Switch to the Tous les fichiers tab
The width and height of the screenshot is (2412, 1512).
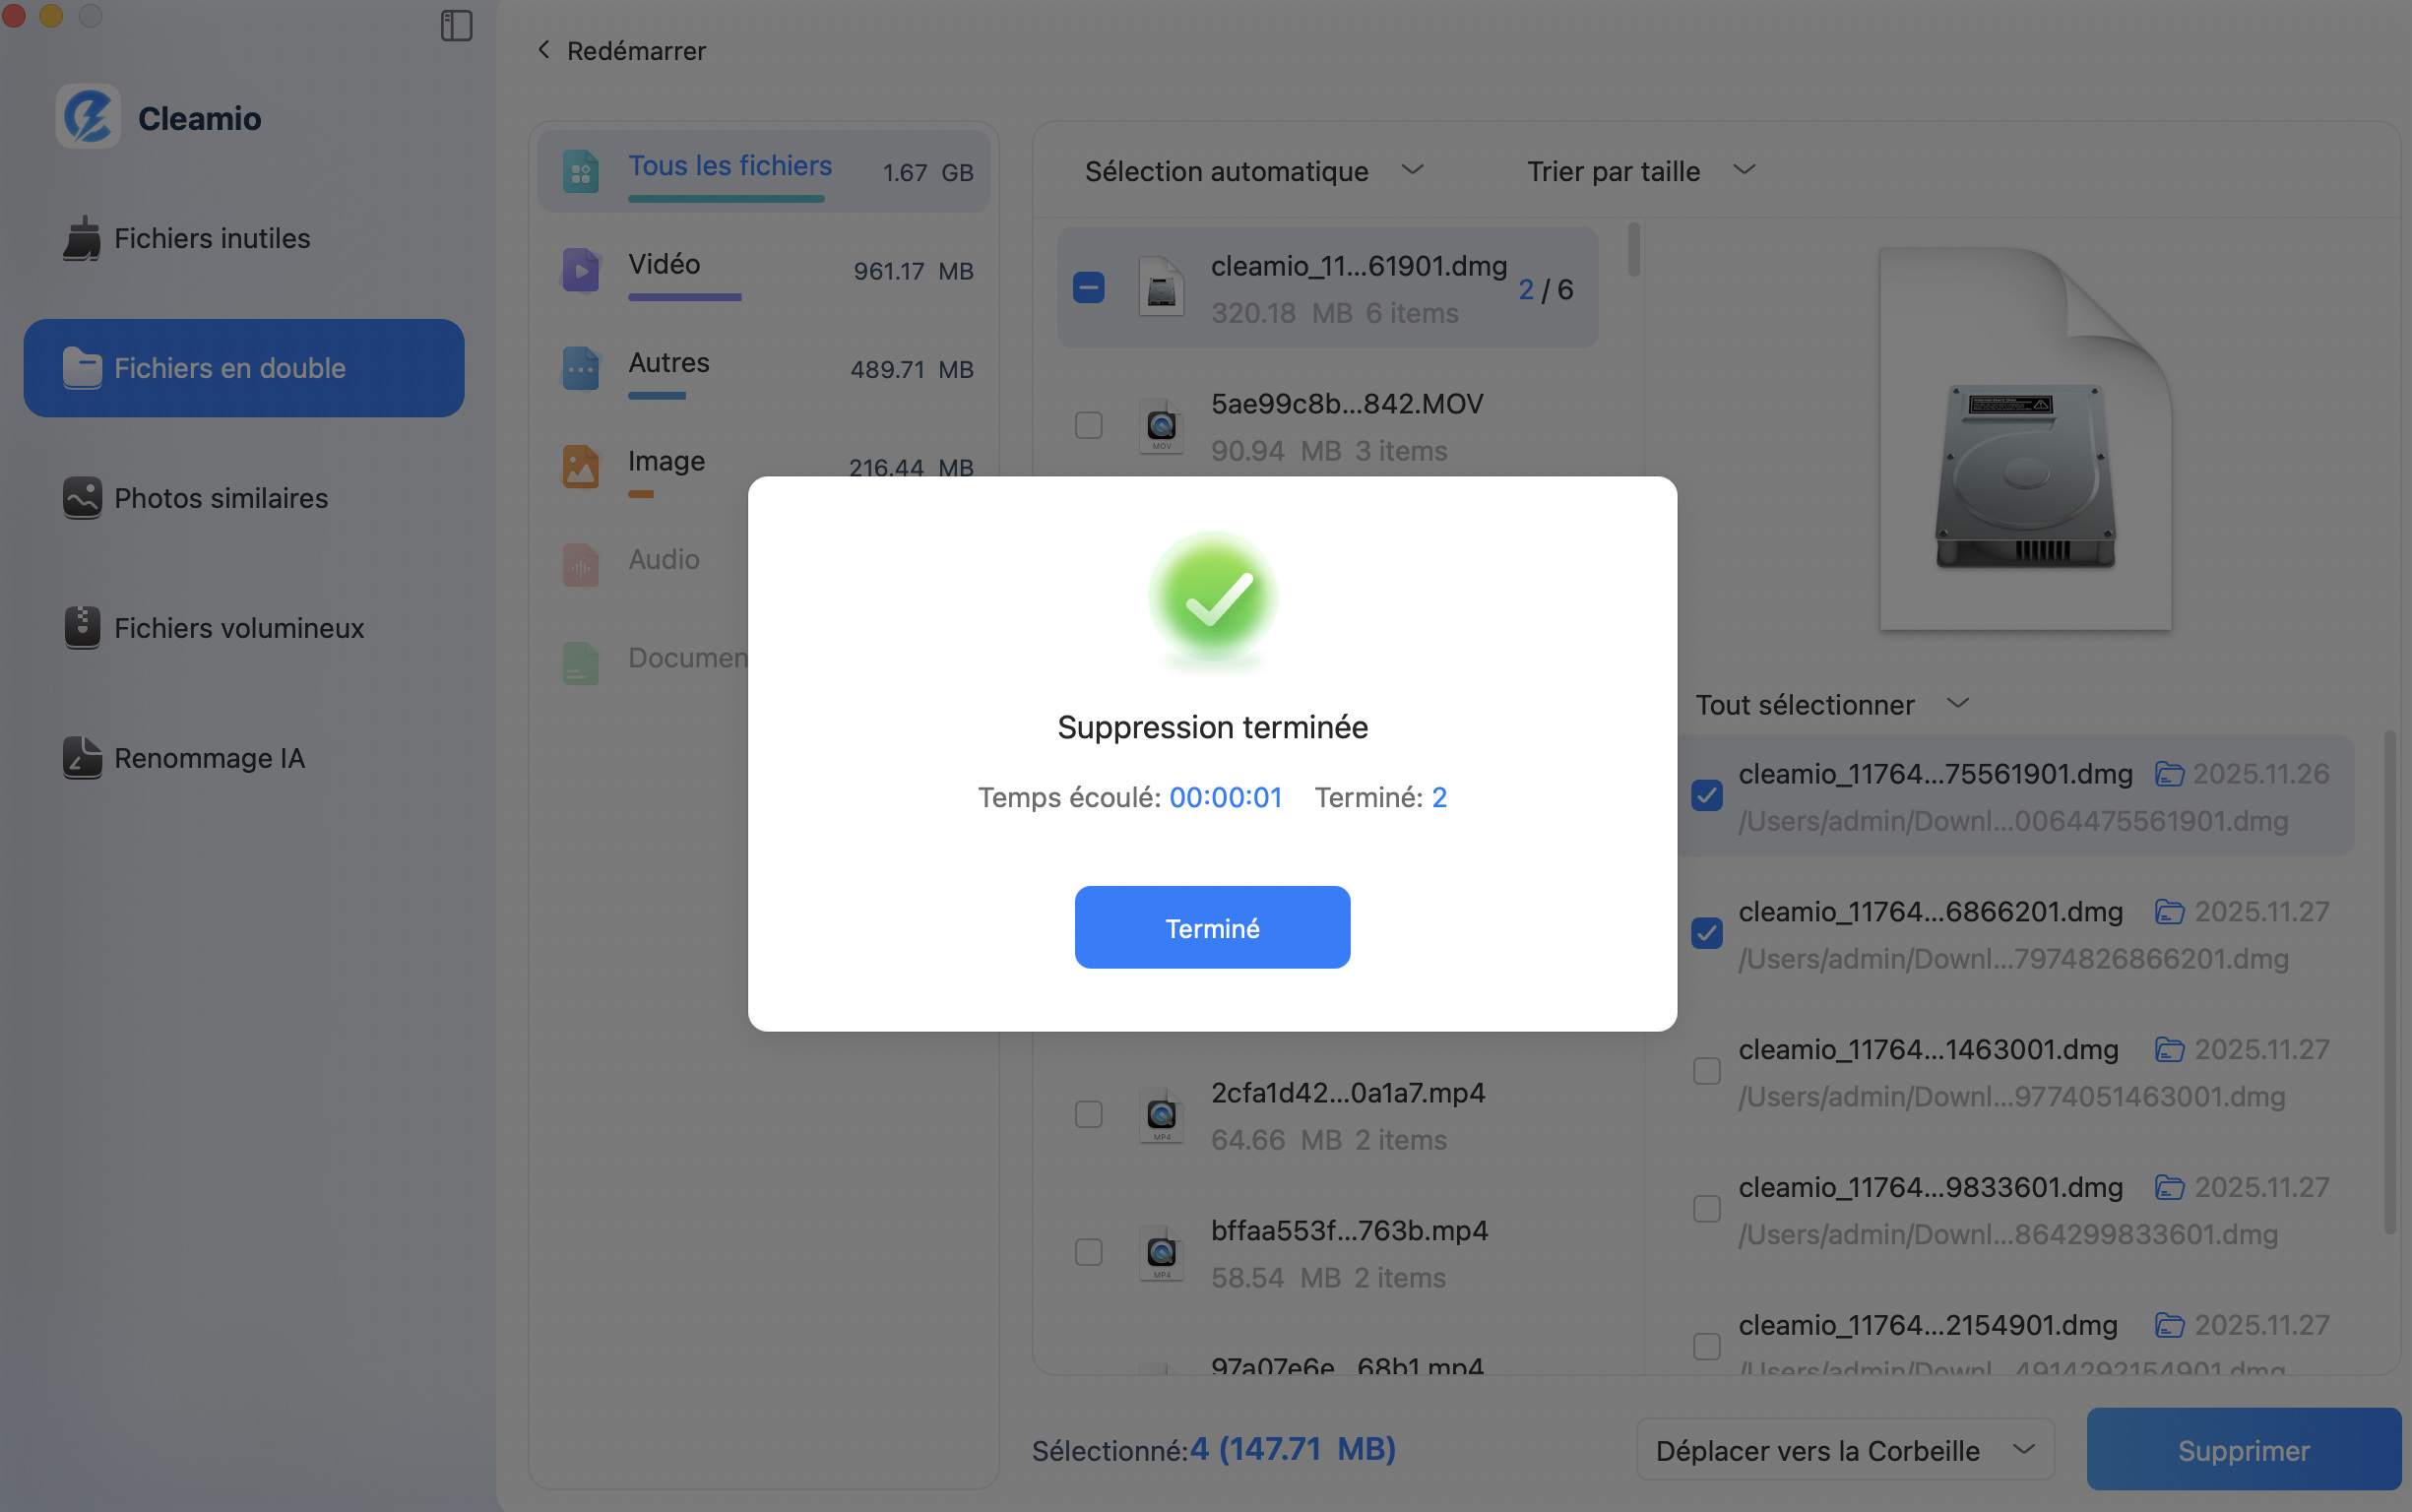[730, 166]
